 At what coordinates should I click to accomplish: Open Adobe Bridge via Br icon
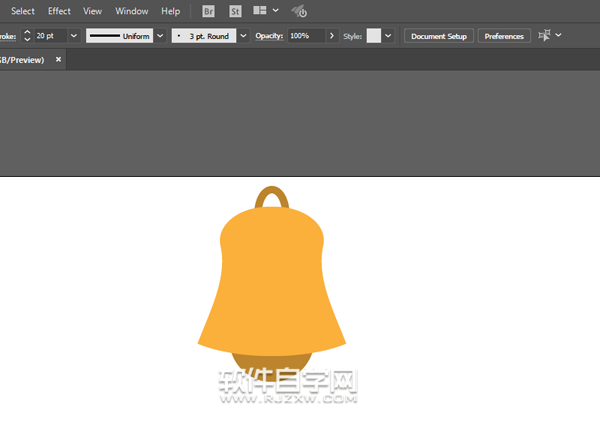208,11
